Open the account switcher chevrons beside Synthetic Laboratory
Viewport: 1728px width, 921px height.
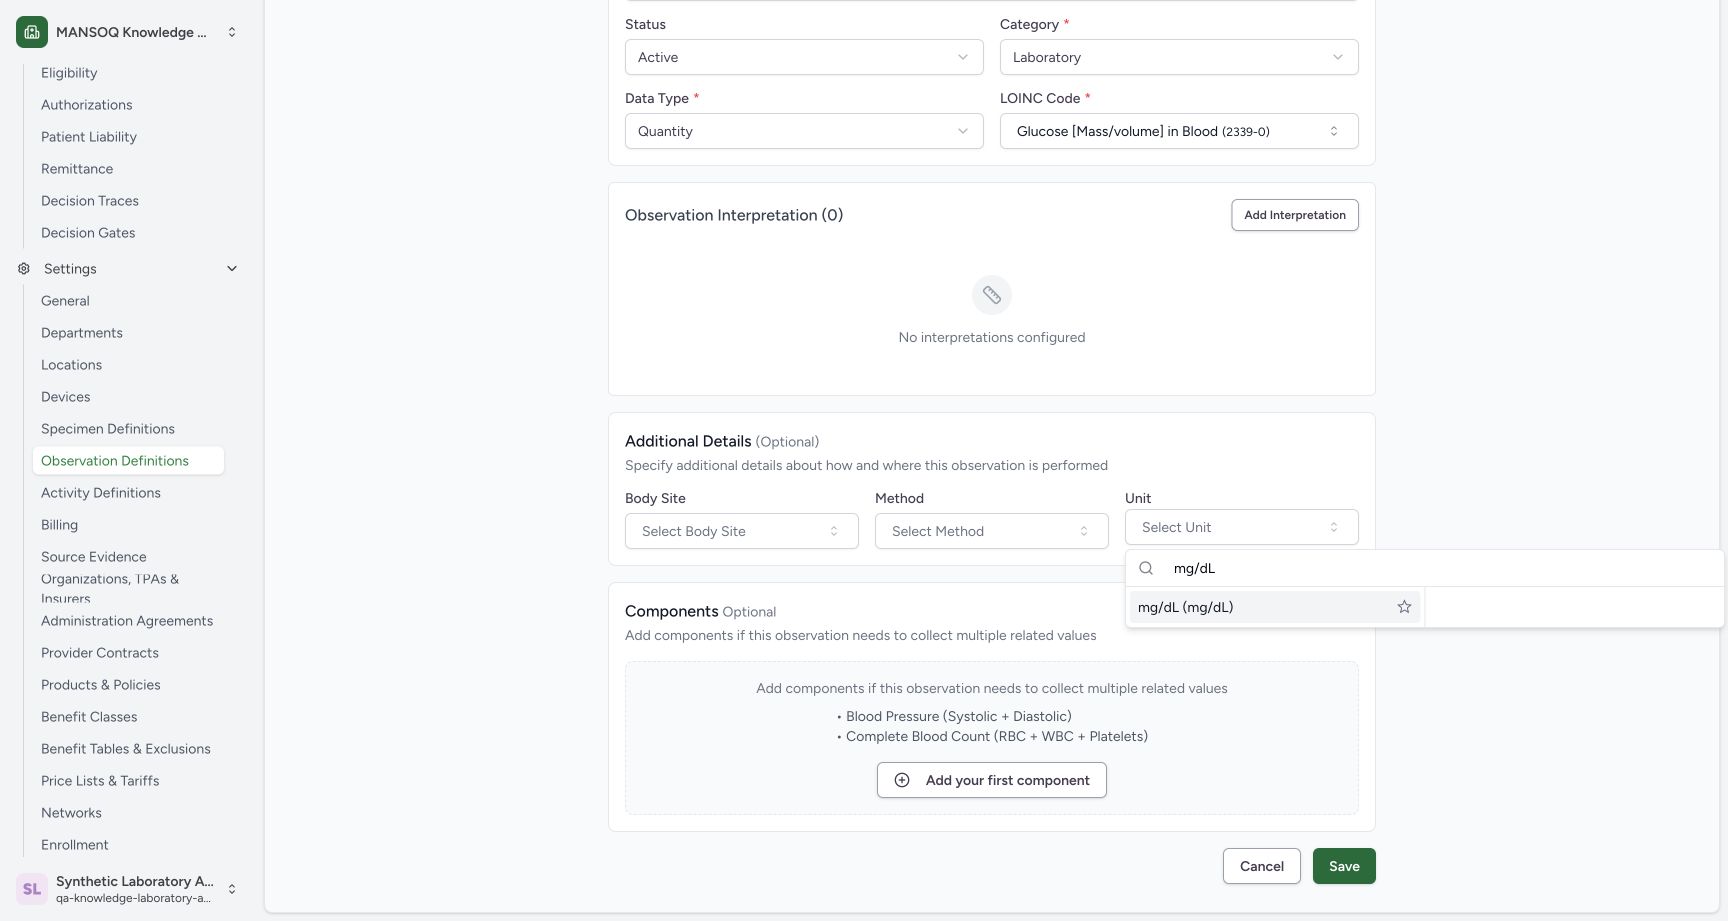[232, 888]
